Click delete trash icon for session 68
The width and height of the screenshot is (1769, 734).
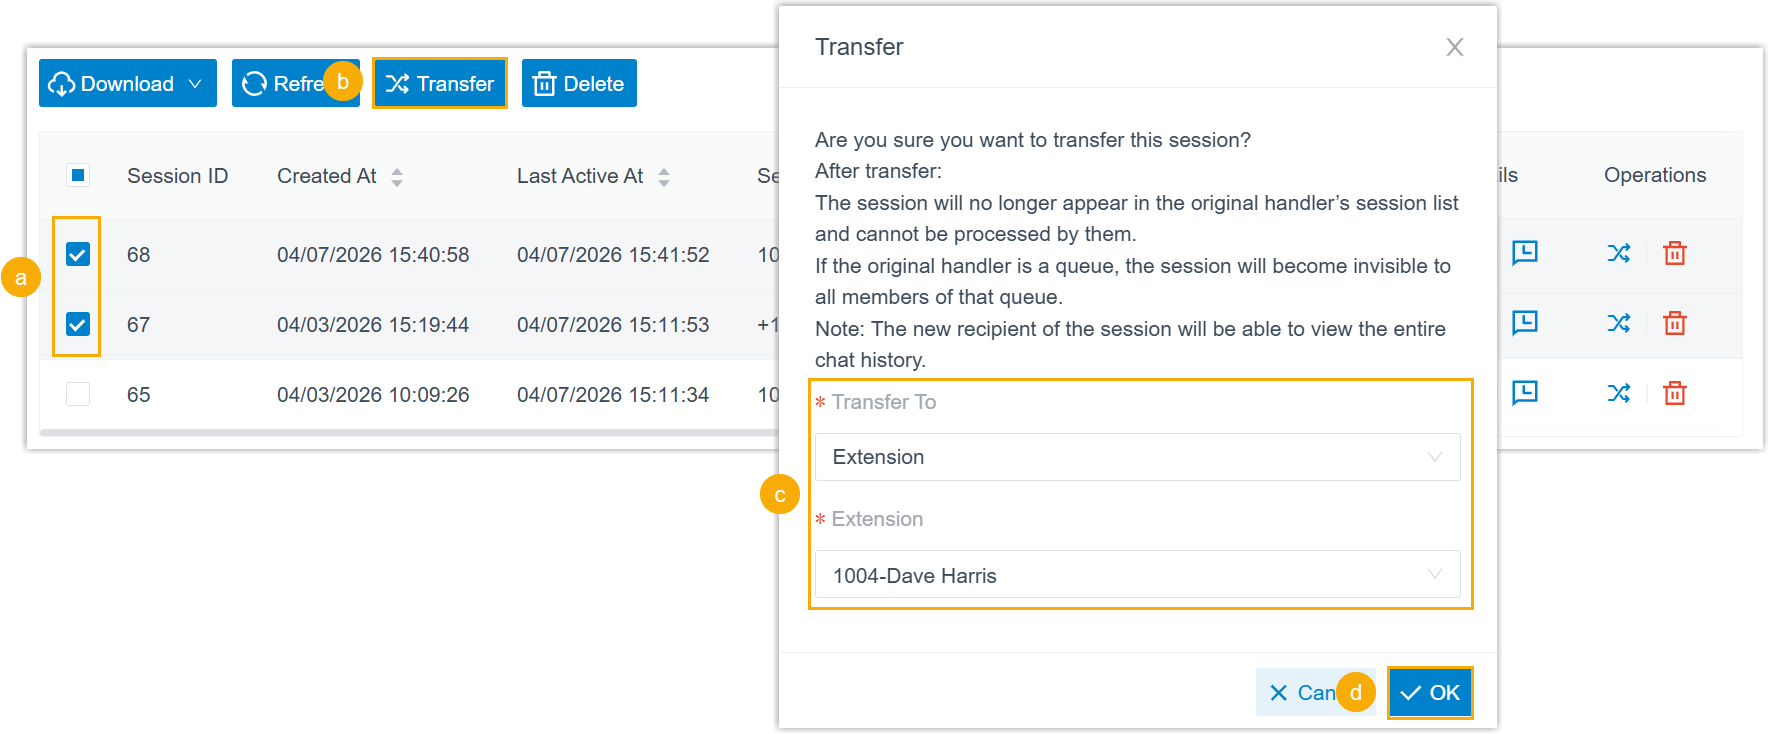pos(1674,253)
